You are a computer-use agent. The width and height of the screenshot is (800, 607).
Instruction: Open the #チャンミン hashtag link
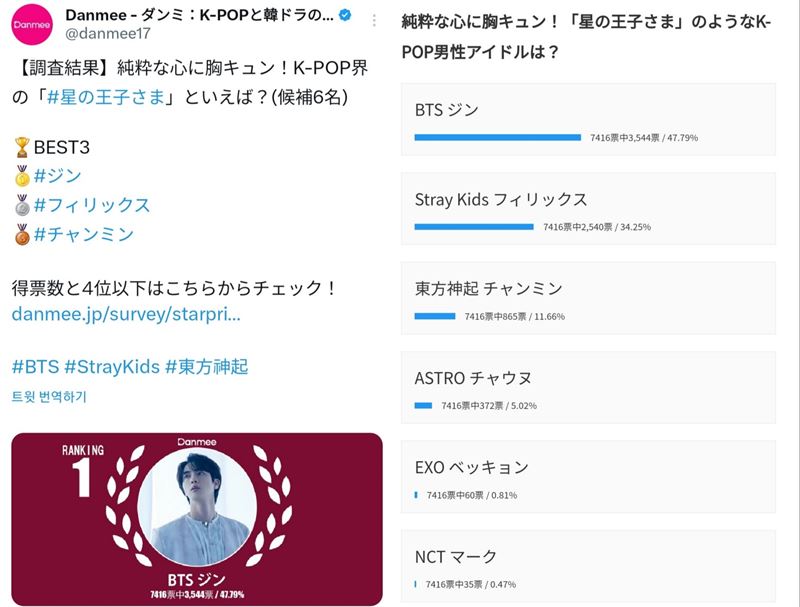point(84,234)
